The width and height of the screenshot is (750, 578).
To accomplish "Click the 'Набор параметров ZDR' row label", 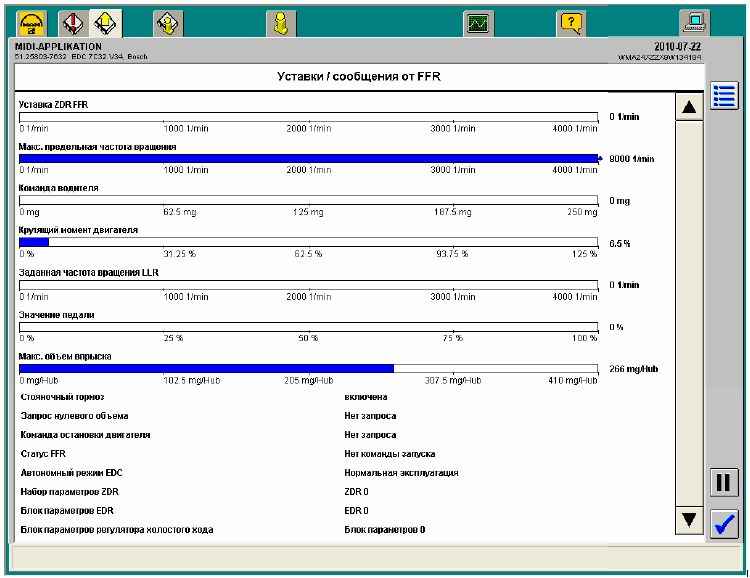I will 69,492.
